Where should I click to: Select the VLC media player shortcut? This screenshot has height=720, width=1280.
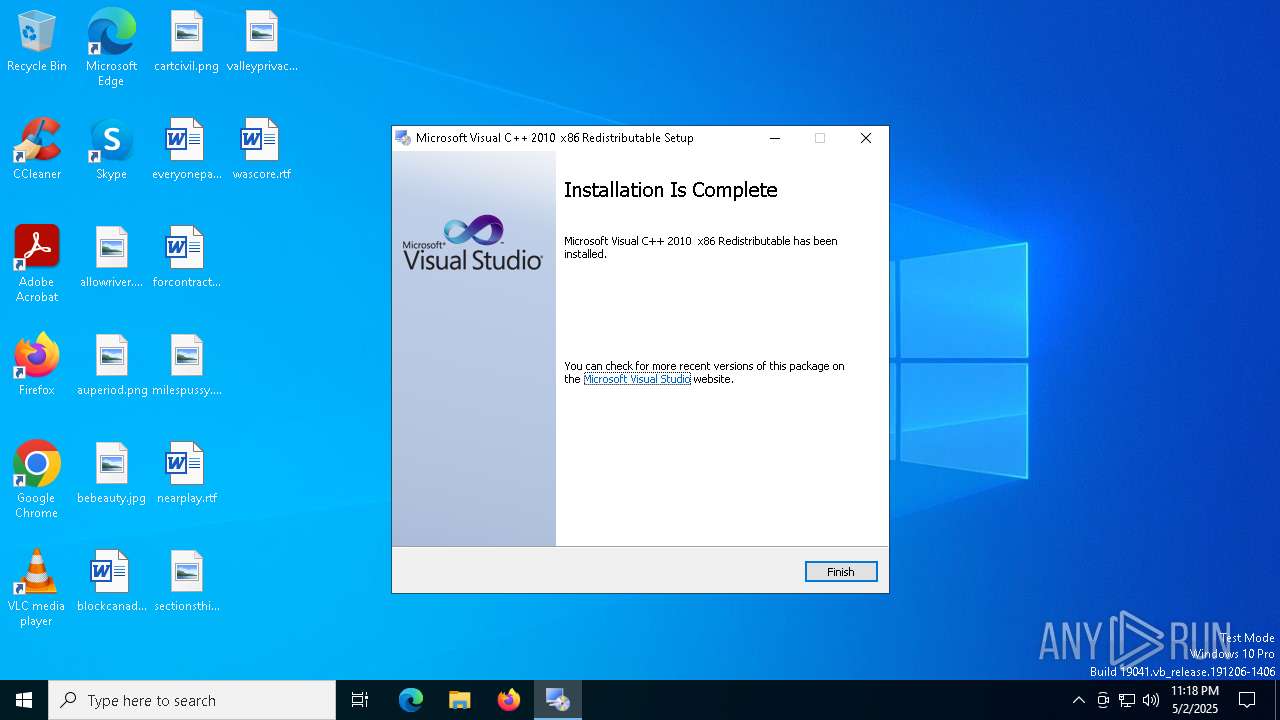coord(37,588)
